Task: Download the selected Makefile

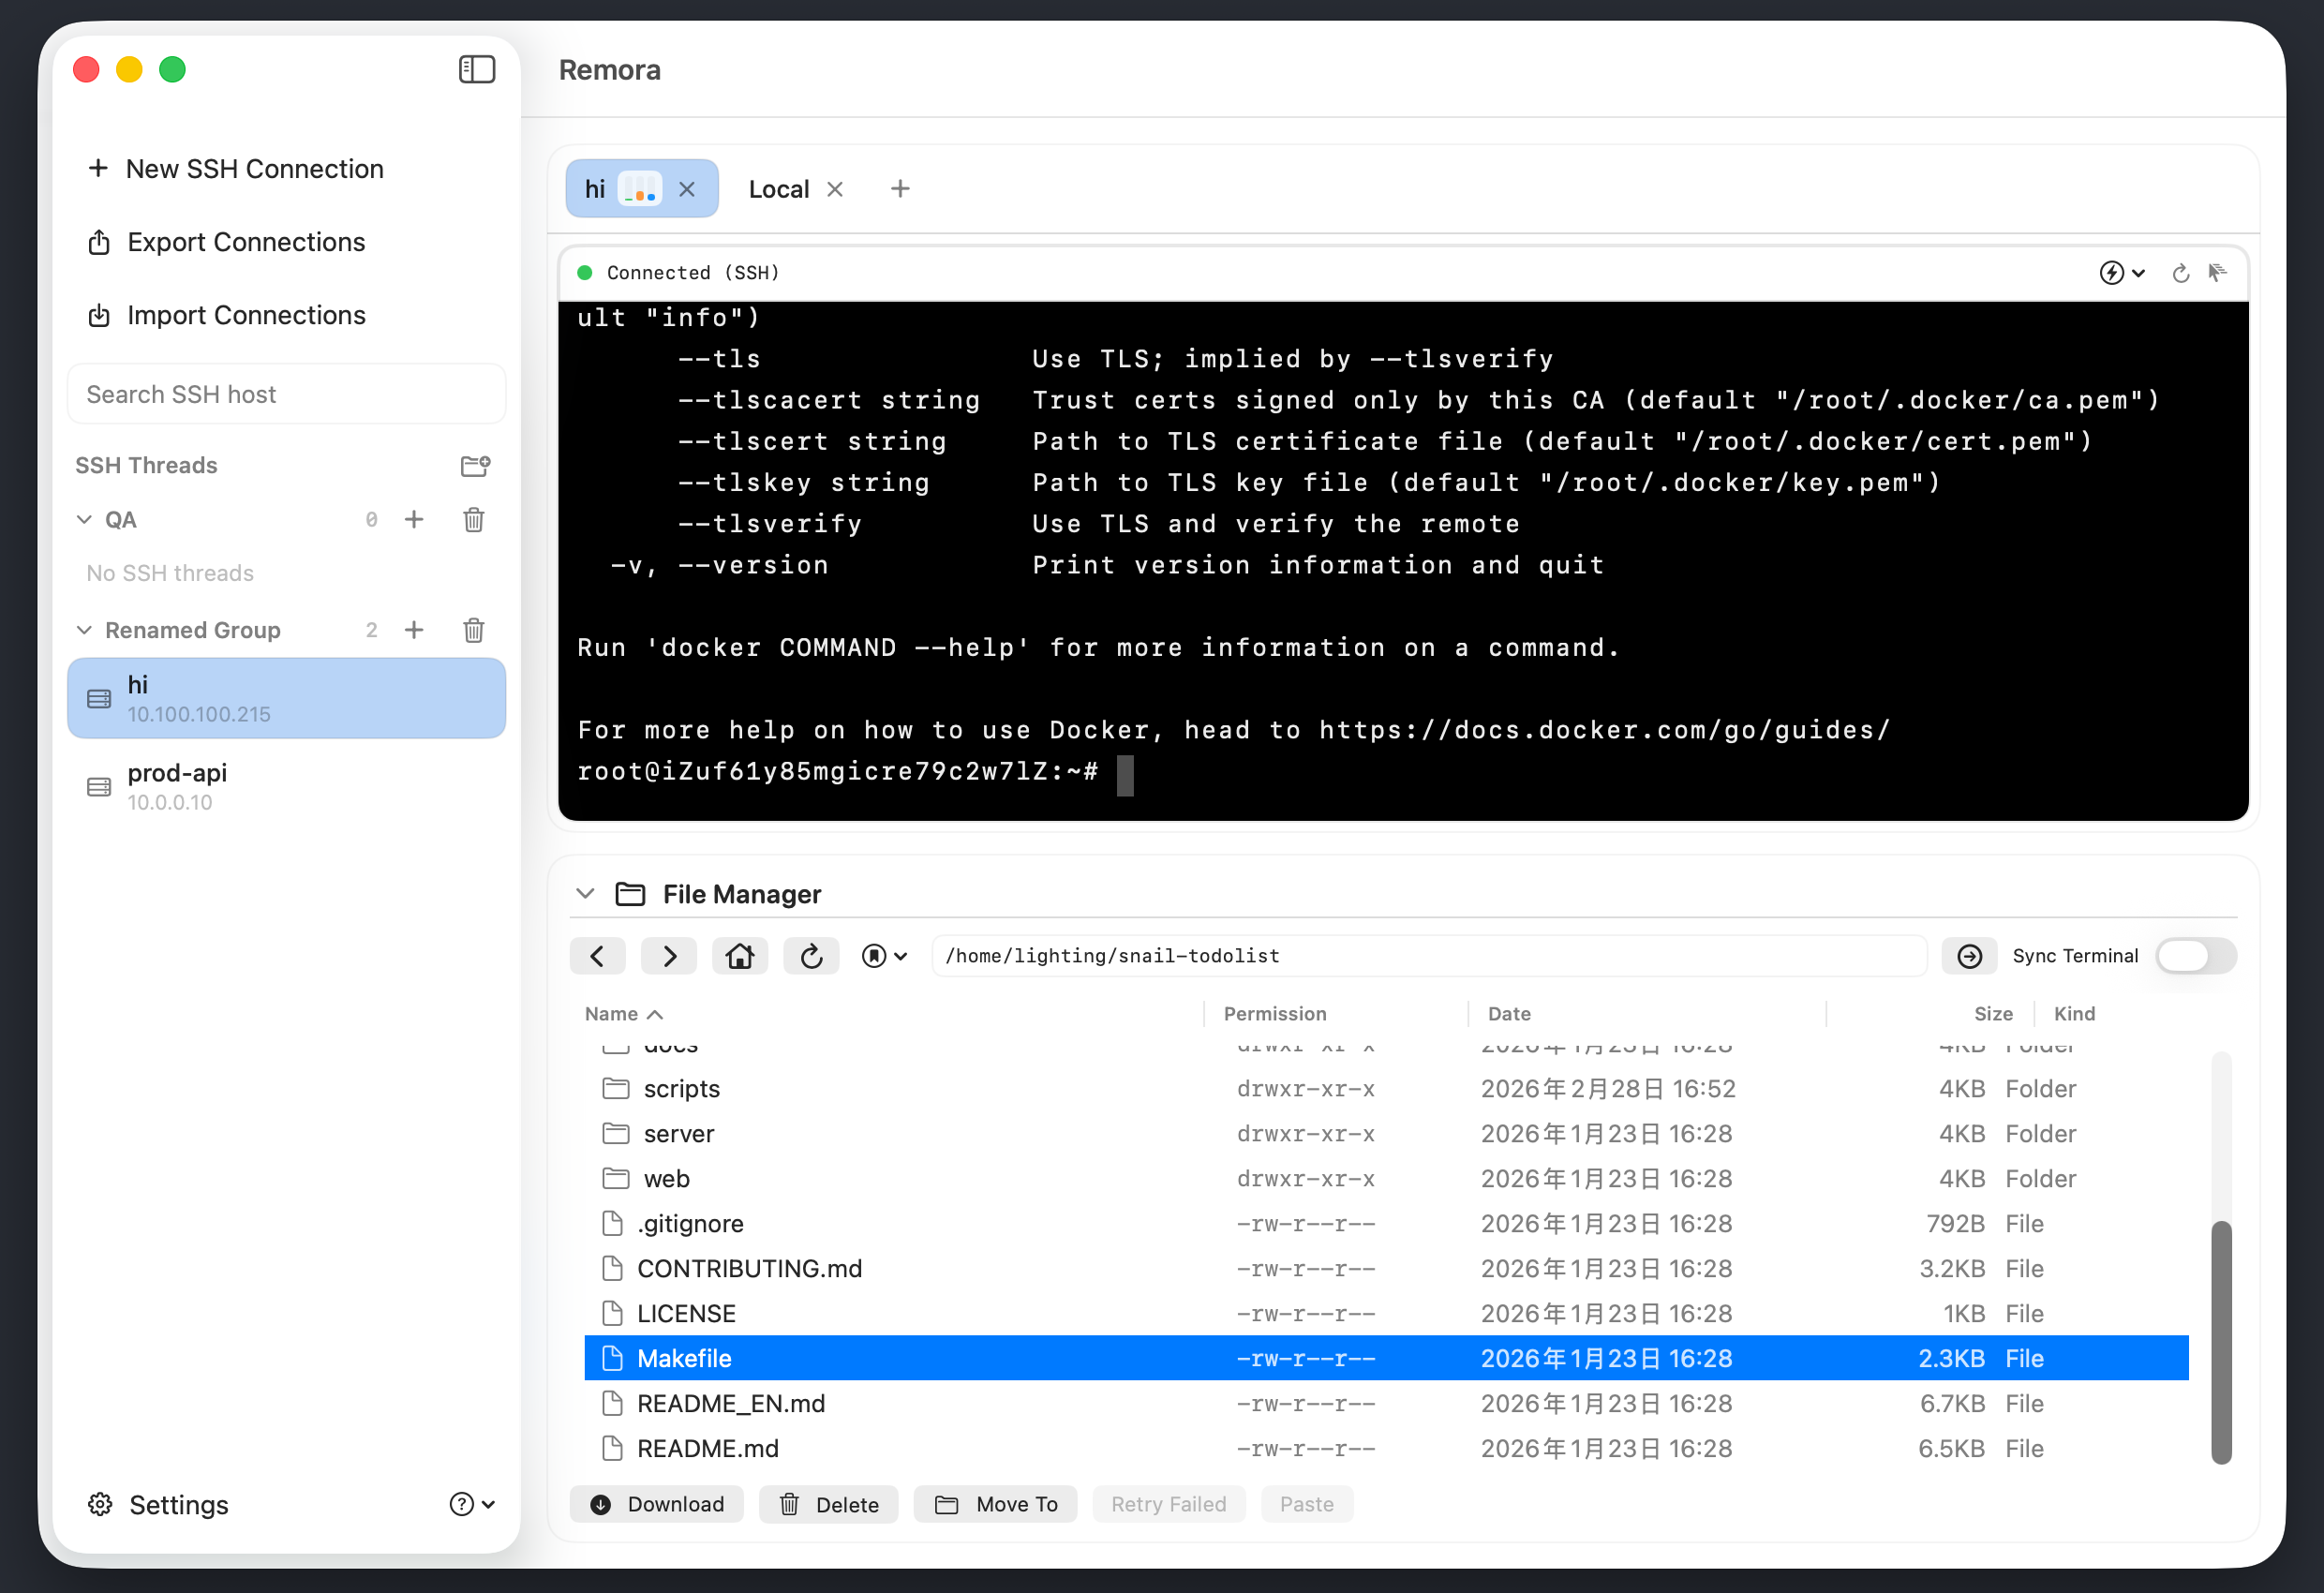Action: click(x=656, y=1504)
